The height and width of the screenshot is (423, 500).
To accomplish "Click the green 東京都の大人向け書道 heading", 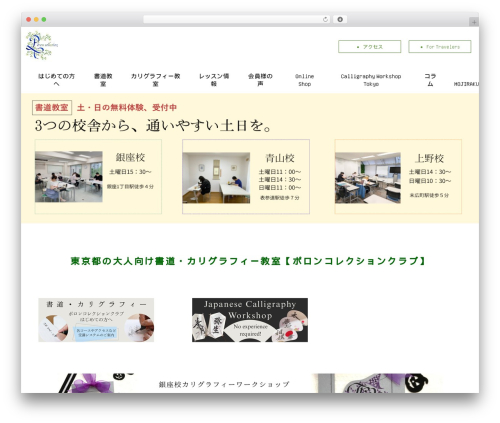I will pos(248,261).
